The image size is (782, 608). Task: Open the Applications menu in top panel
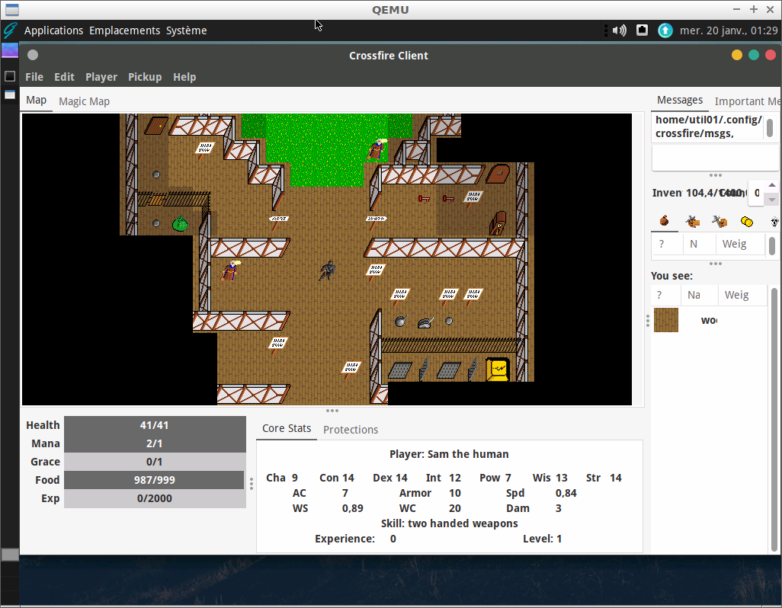[x=53, y=30]
